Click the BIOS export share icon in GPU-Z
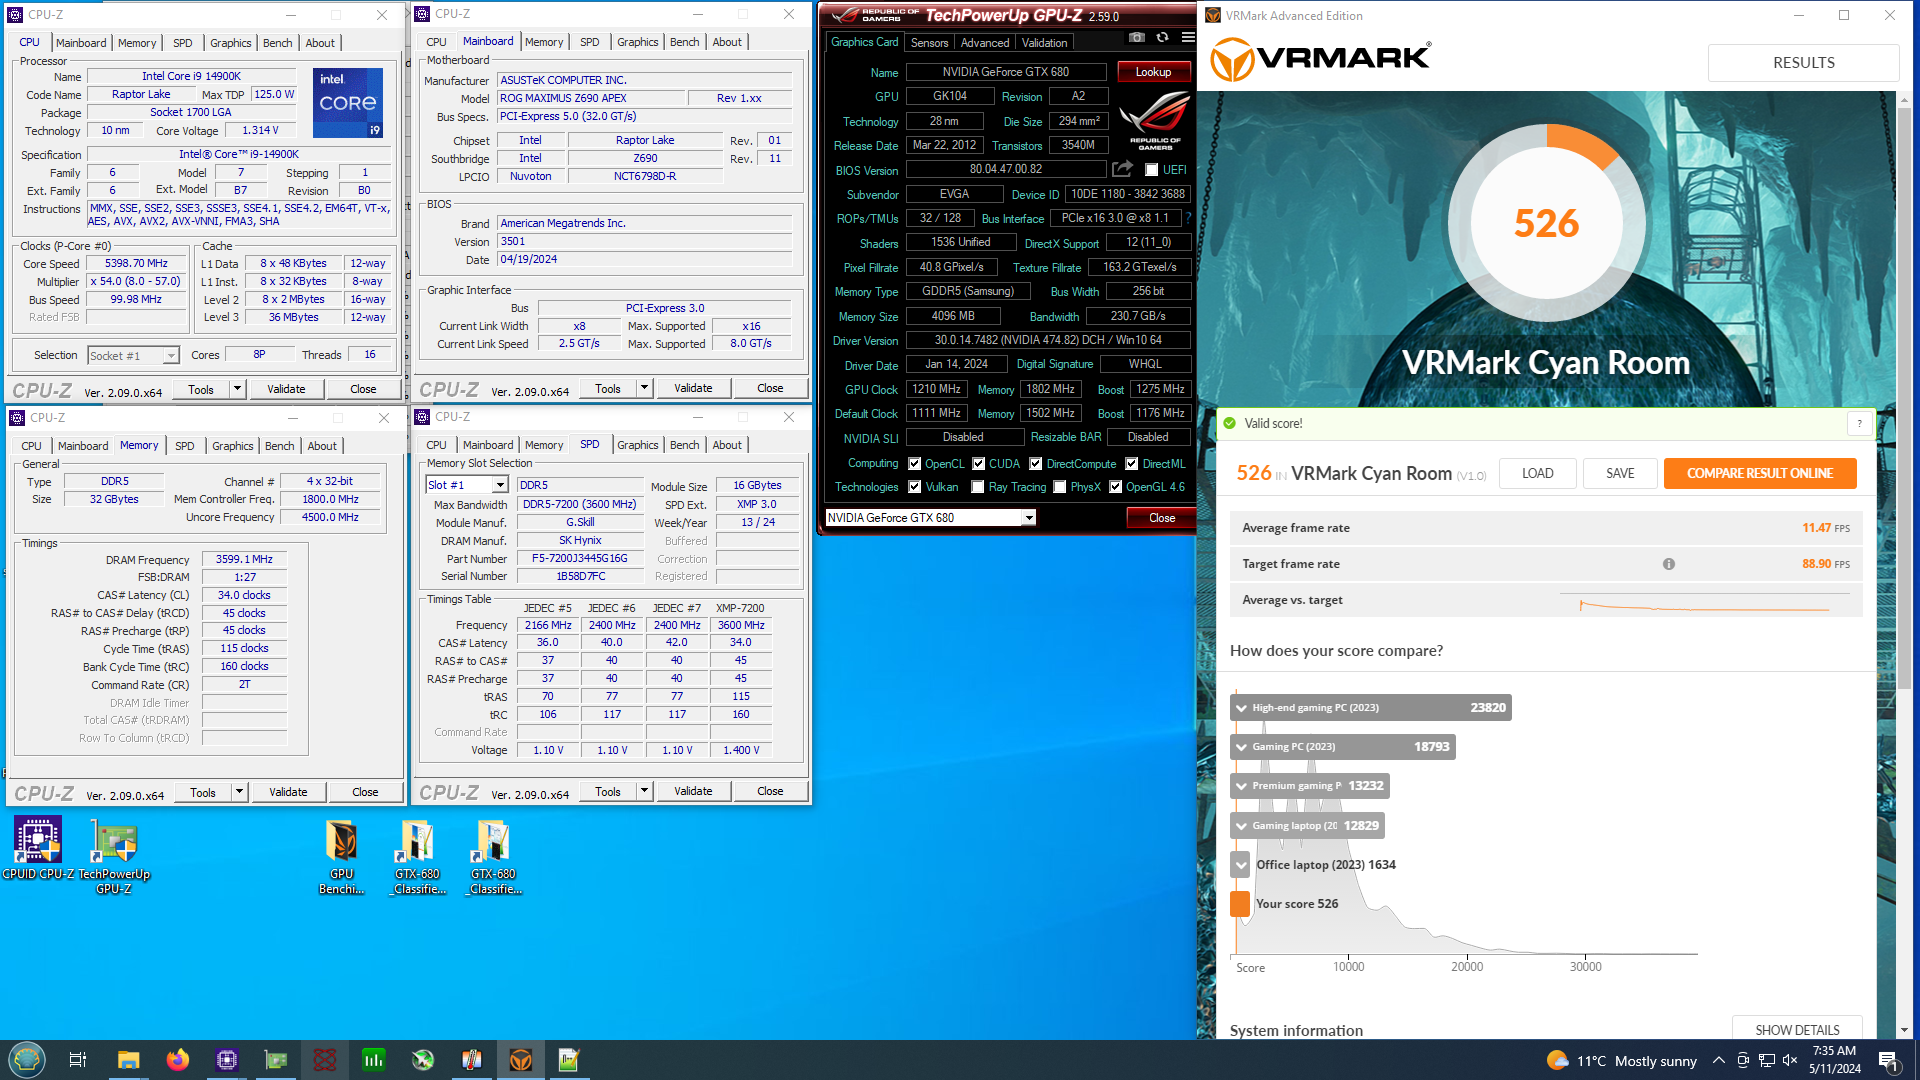The width and height of the screenshot is (1920, 1080). (1122, 169)
